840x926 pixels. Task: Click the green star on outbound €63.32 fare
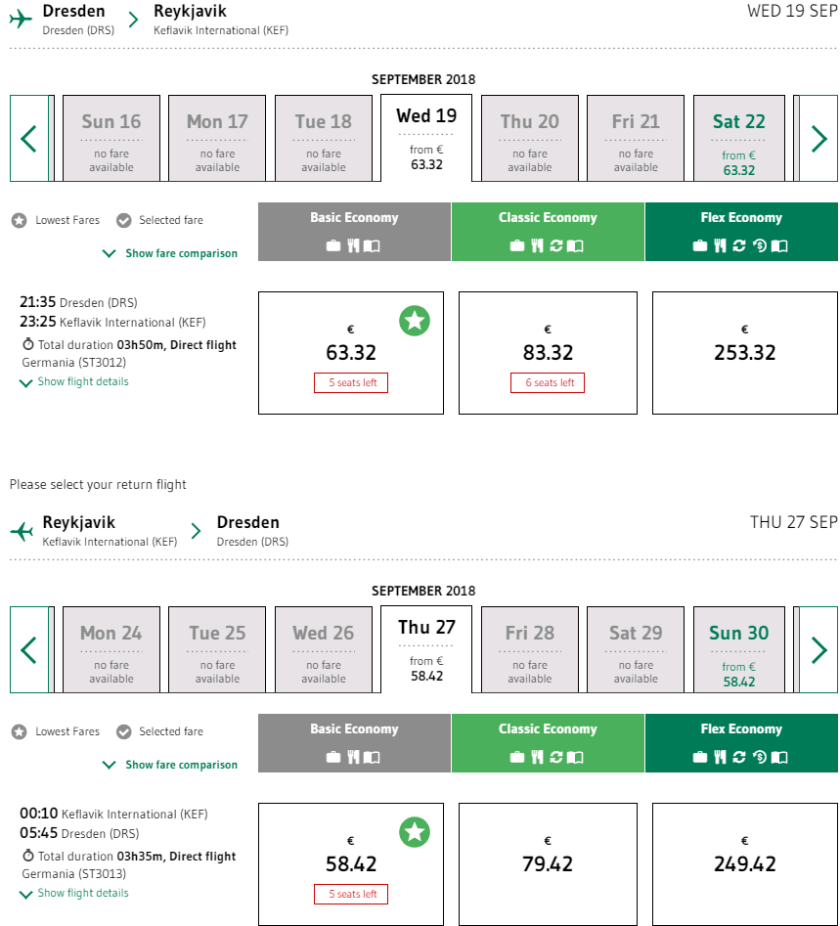[x=415, y=321]
